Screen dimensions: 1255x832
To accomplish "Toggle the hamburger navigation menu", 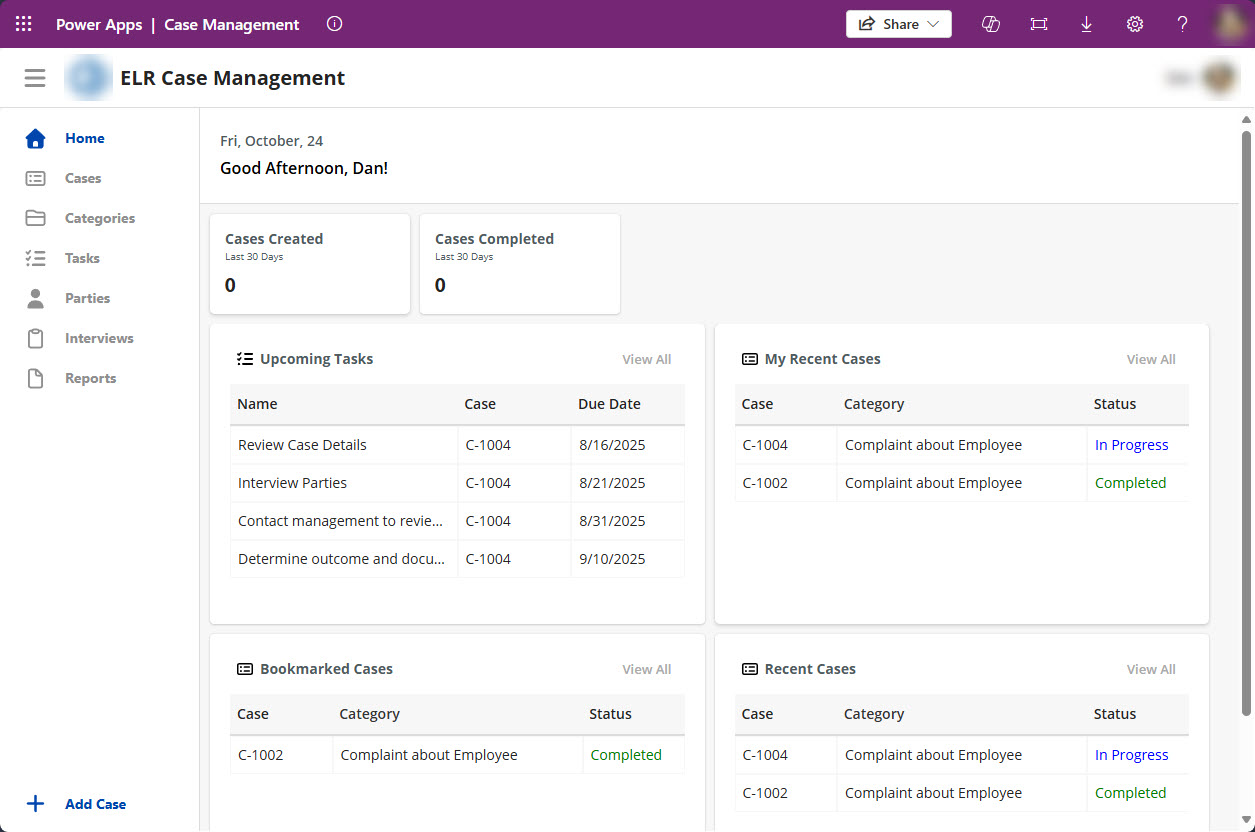I will pyautogui.click(x=35, y=78).
